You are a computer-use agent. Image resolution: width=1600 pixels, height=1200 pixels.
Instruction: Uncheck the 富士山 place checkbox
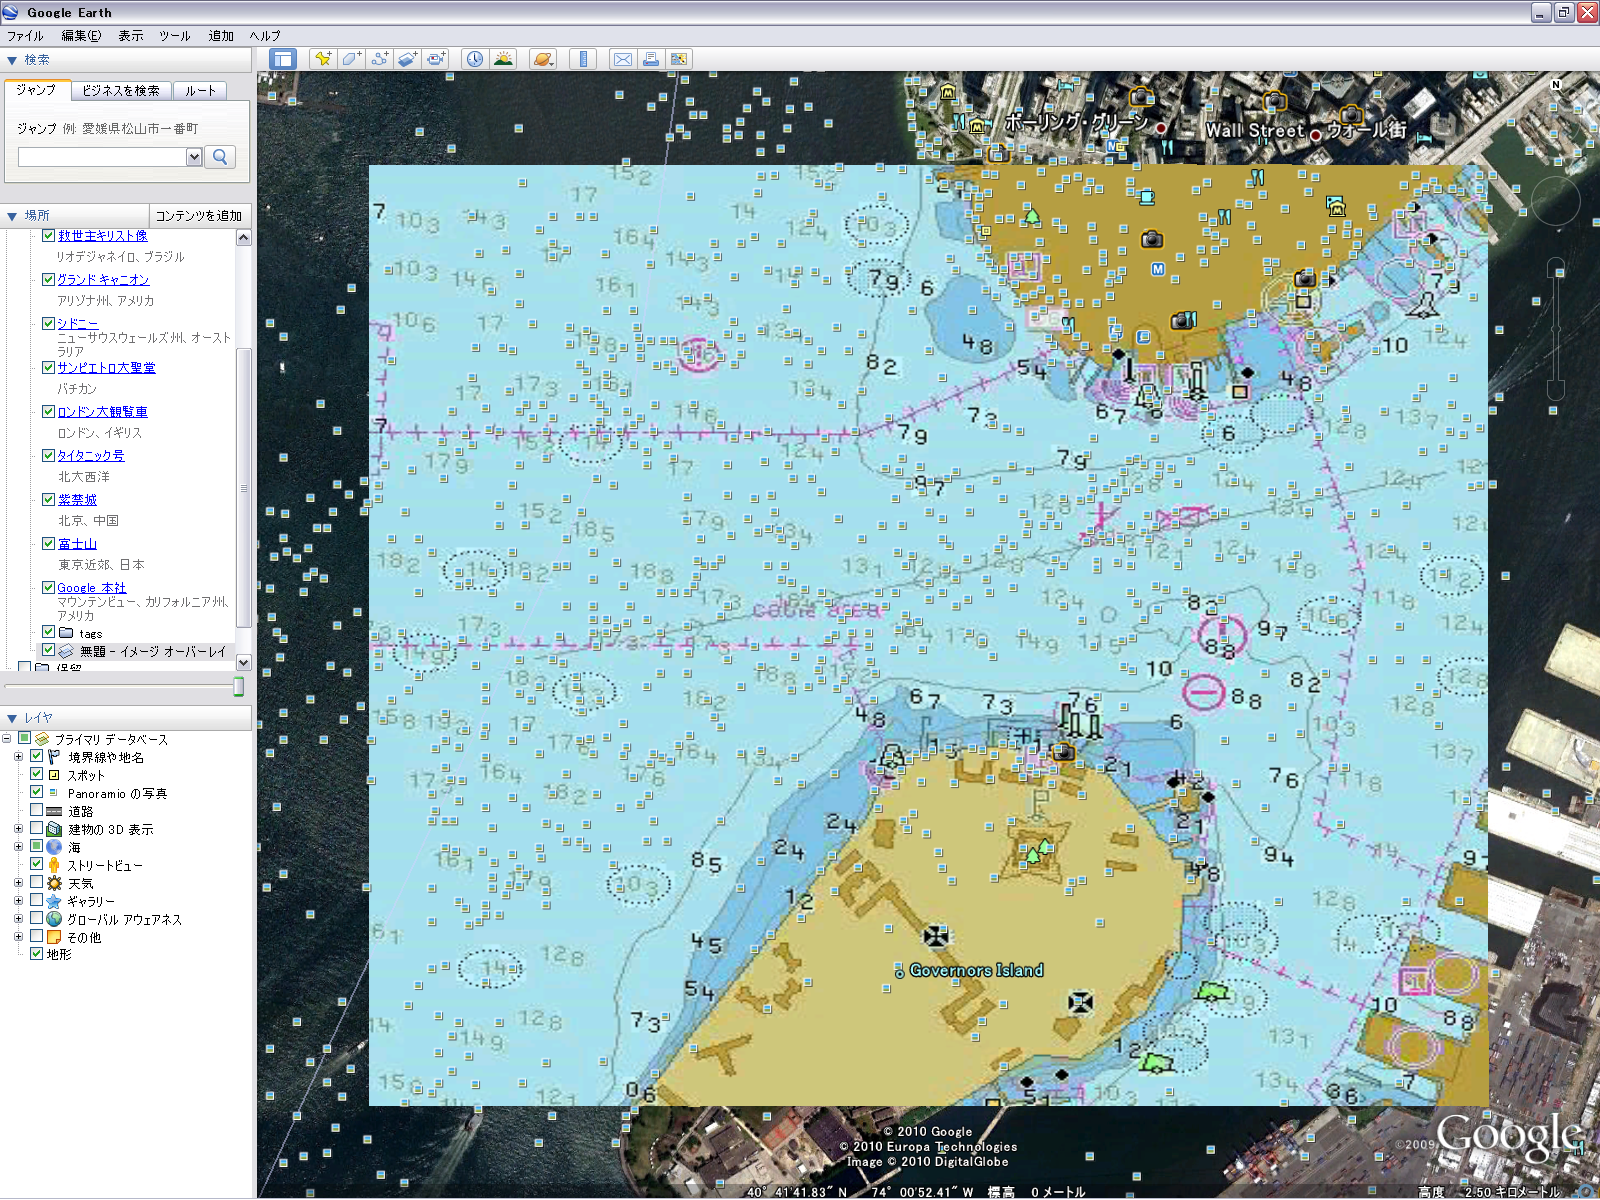(x=48, y=544)
